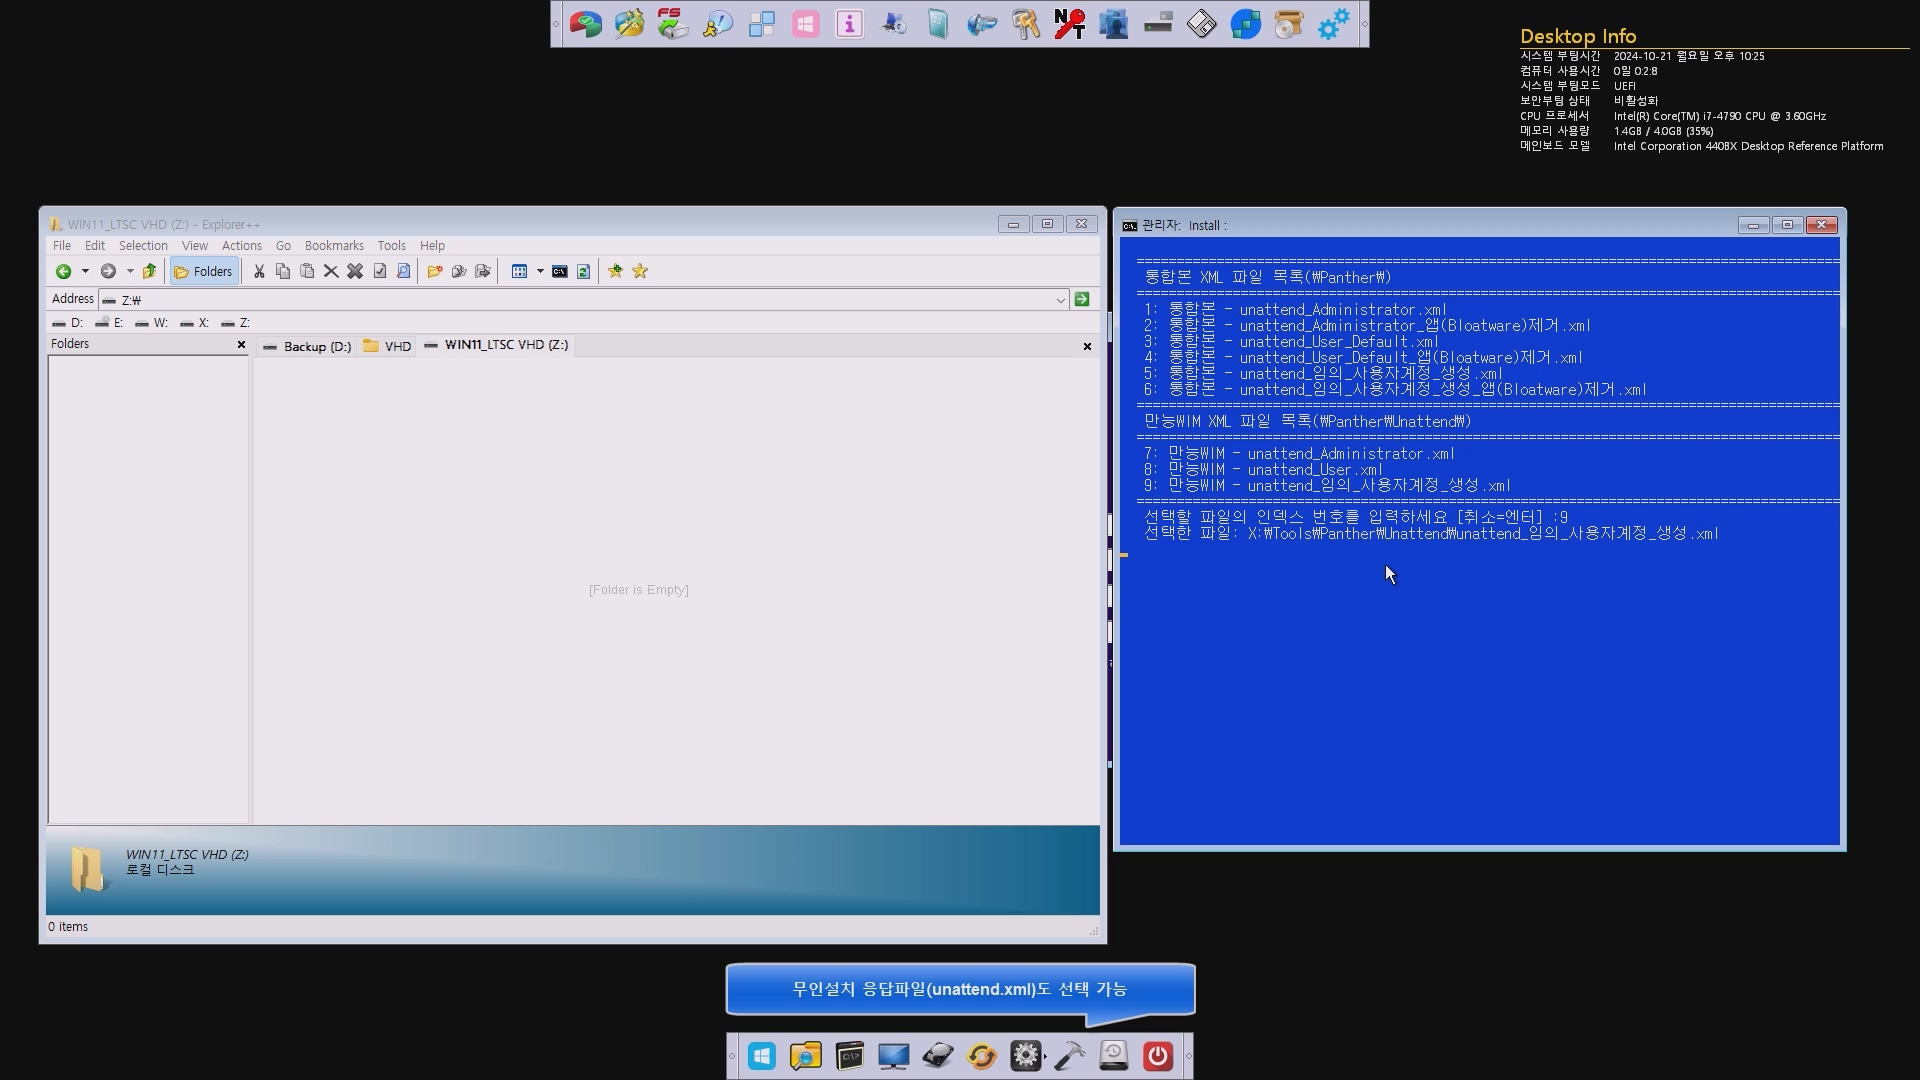
Task: Open the Search magnifier icon
Action: click(404, 271)
